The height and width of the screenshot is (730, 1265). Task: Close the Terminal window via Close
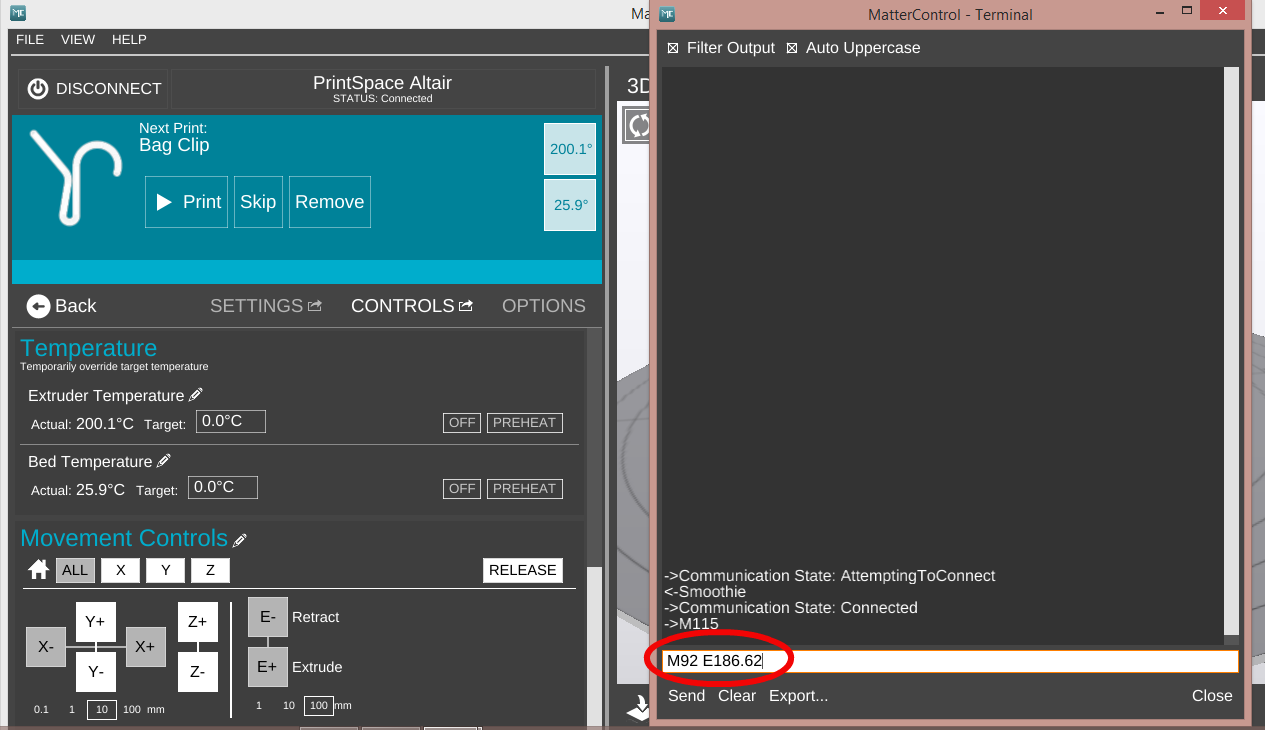point(1212,696)
